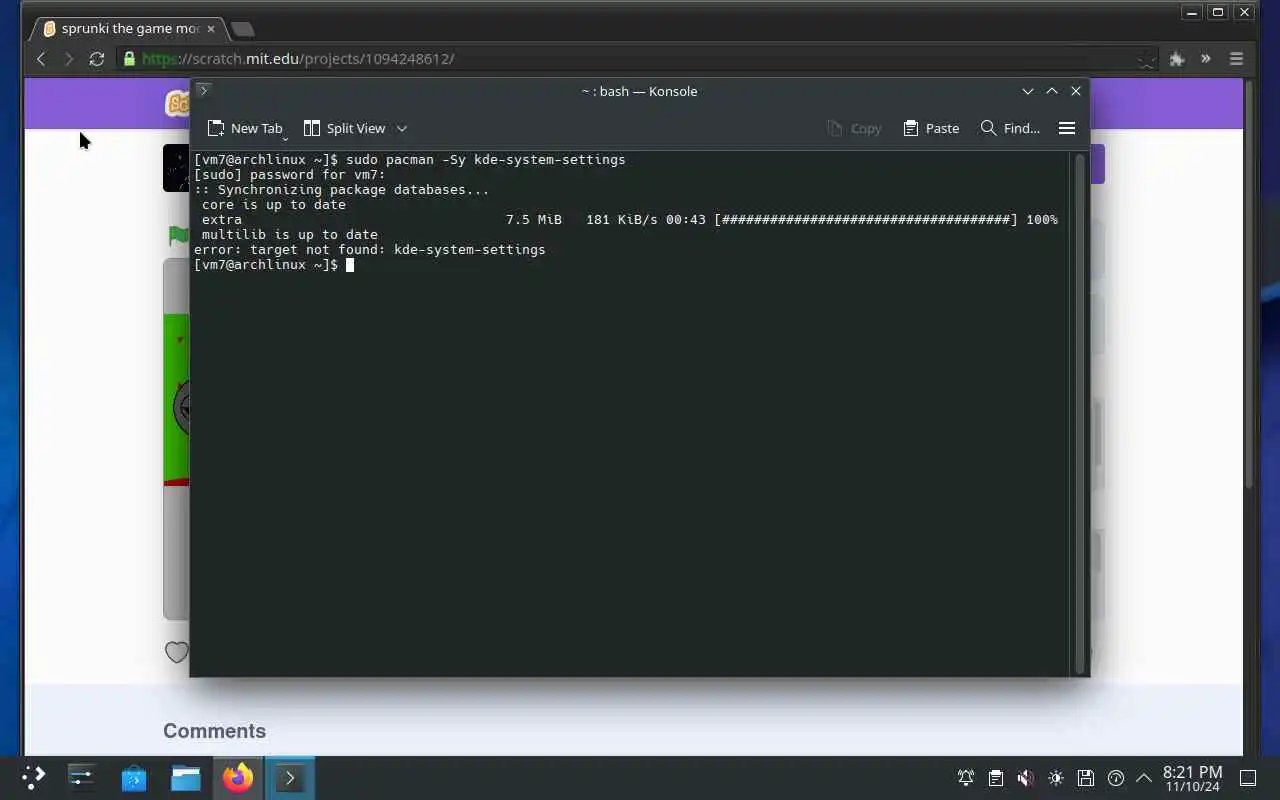Click the 'sudo pacman -Sy kde-system-settings' command line
This screenshot has width=1280, height=800.
409,159
